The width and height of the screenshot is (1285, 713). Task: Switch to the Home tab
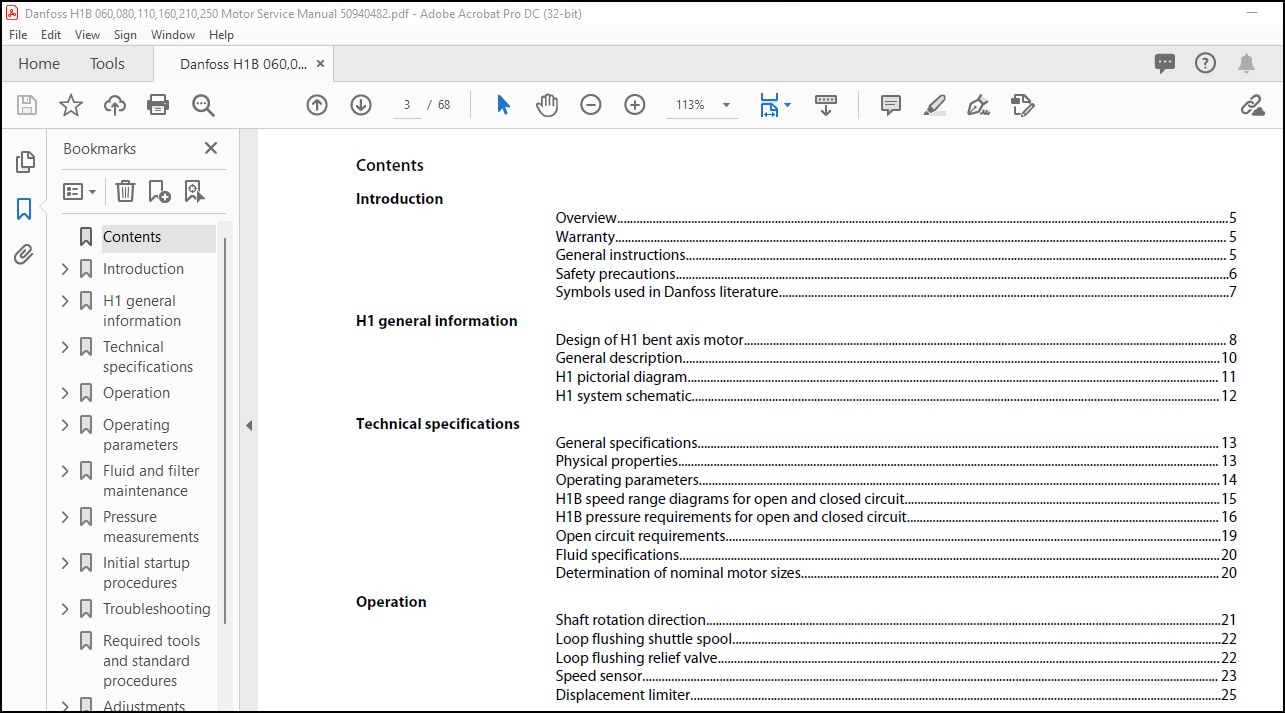coord(39,64)
